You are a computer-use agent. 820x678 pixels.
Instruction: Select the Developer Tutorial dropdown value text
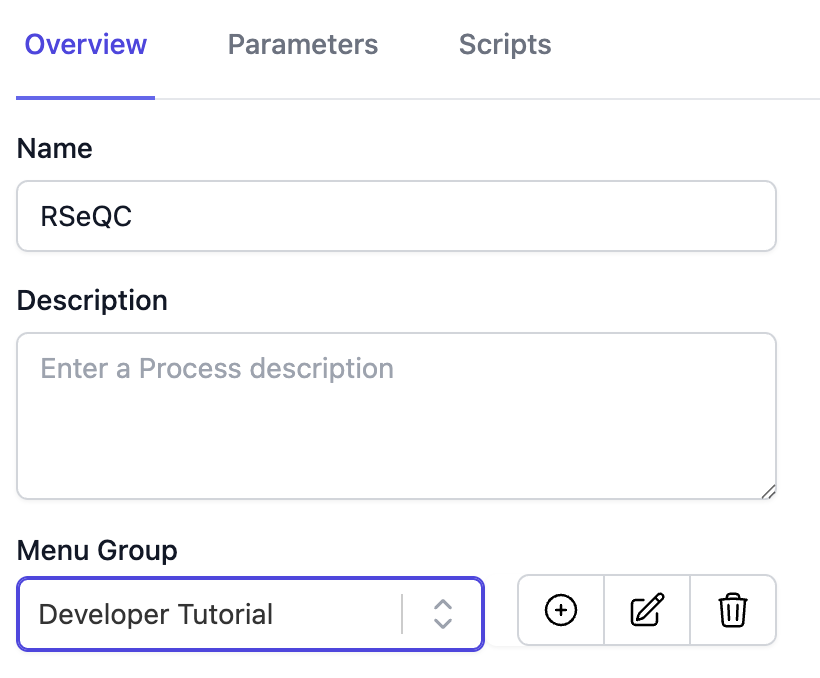click(155, 614)
